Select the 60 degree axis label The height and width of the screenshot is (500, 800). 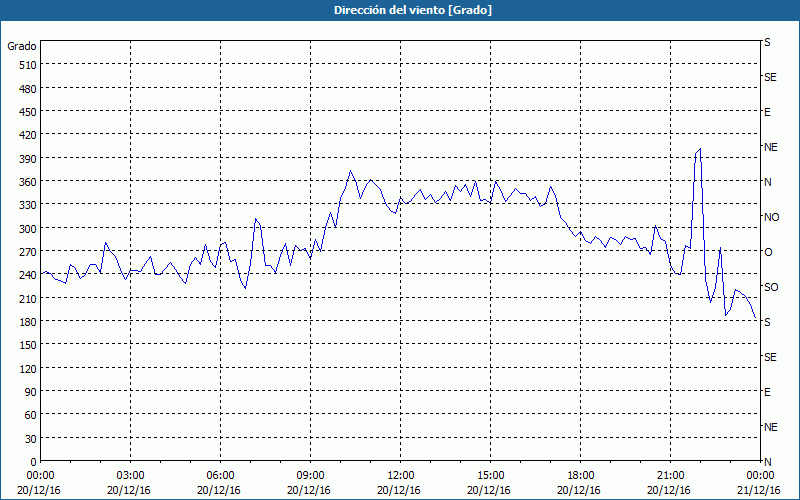[31, 415]
